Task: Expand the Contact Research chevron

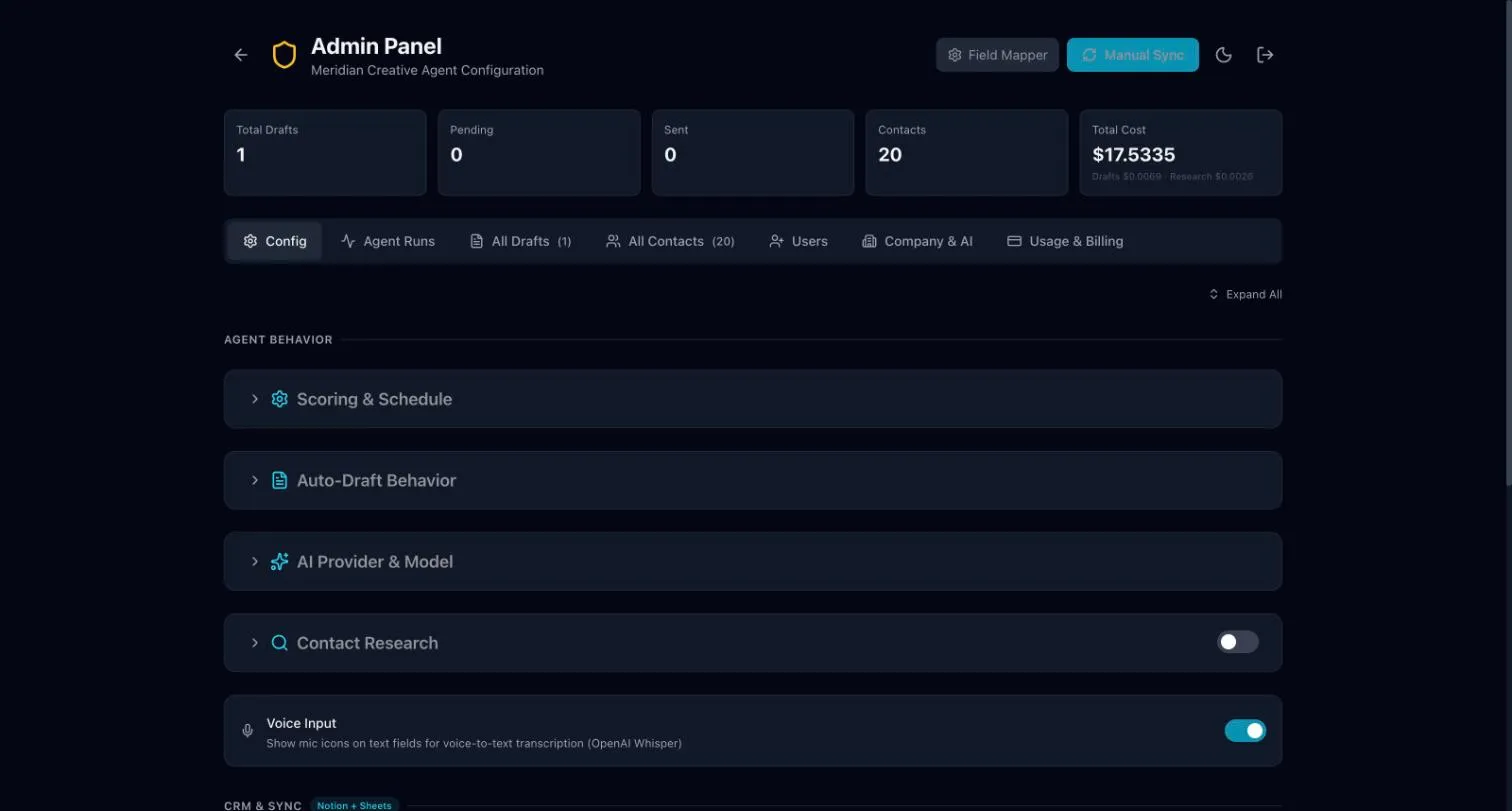Action: pyautogui.click(x=255, y=643)
